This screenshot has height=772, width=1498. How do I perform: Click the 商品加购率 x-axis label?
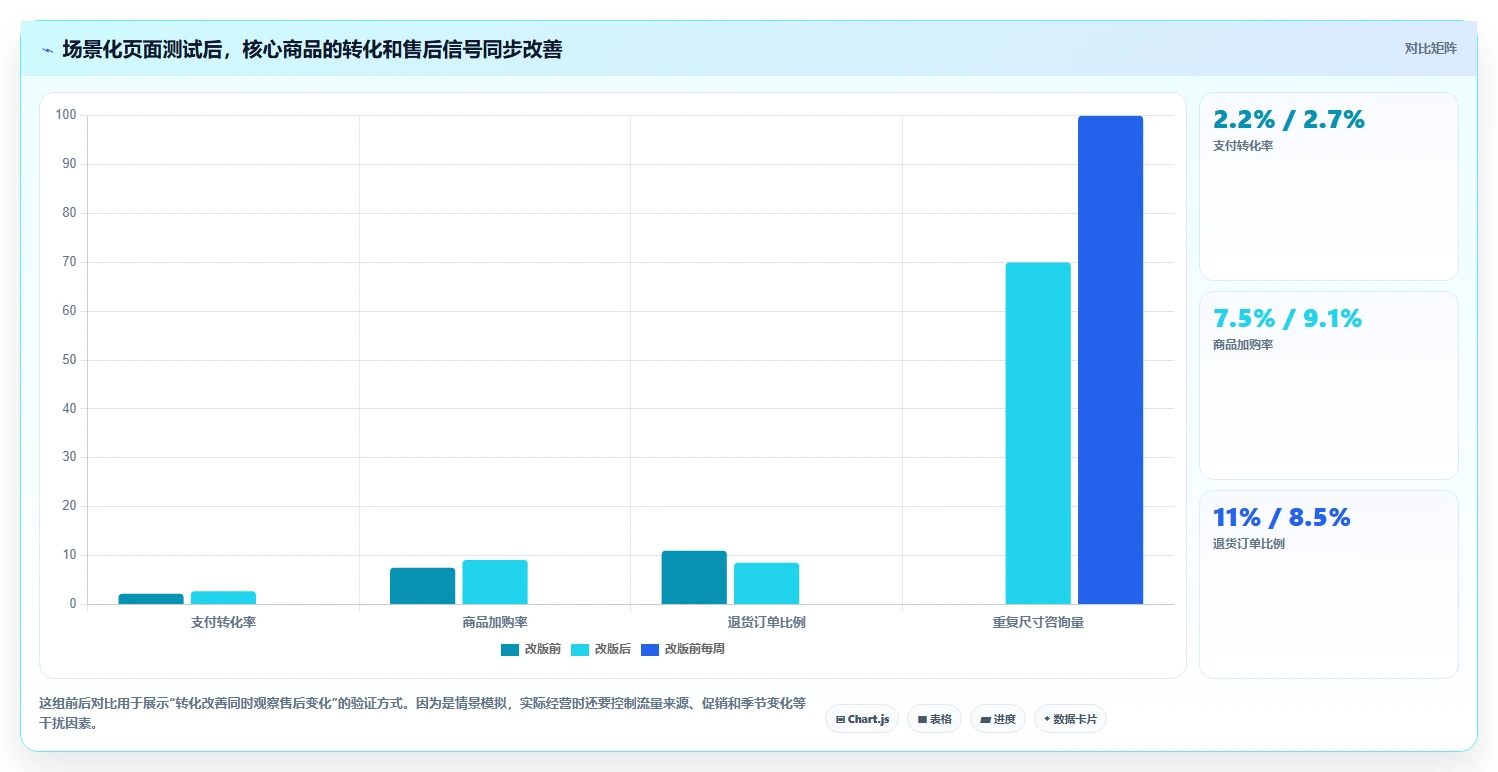(495, 622)
